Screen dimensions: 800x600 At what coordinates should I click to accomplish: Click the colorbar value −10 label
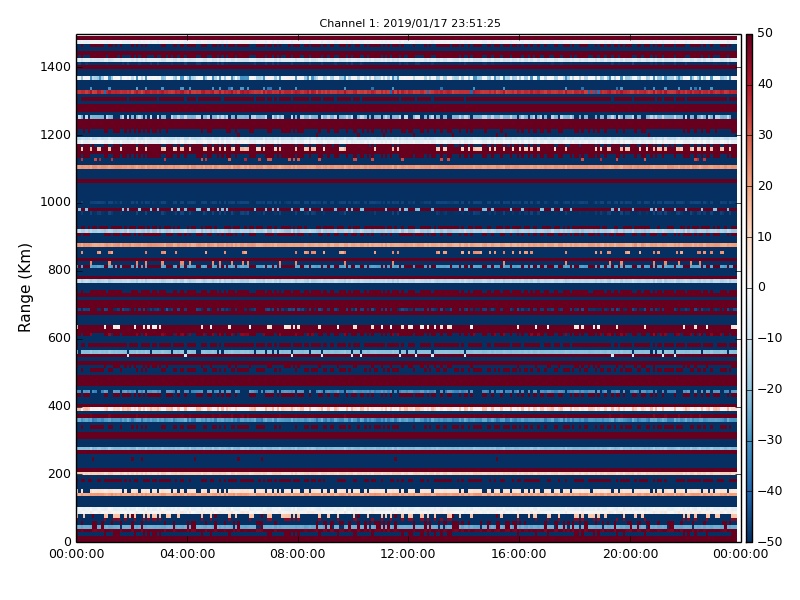click(769, 338)
